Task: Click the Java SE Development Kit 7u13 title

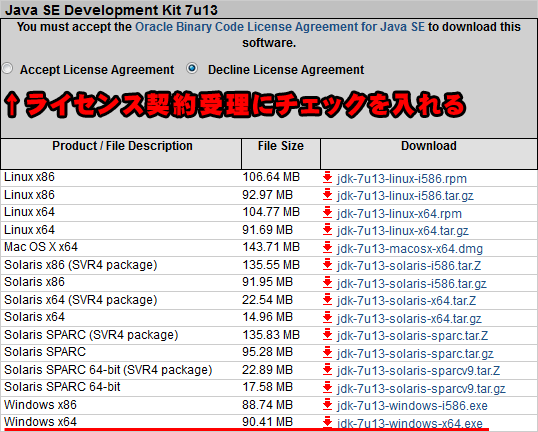Action: click(112, 10)
